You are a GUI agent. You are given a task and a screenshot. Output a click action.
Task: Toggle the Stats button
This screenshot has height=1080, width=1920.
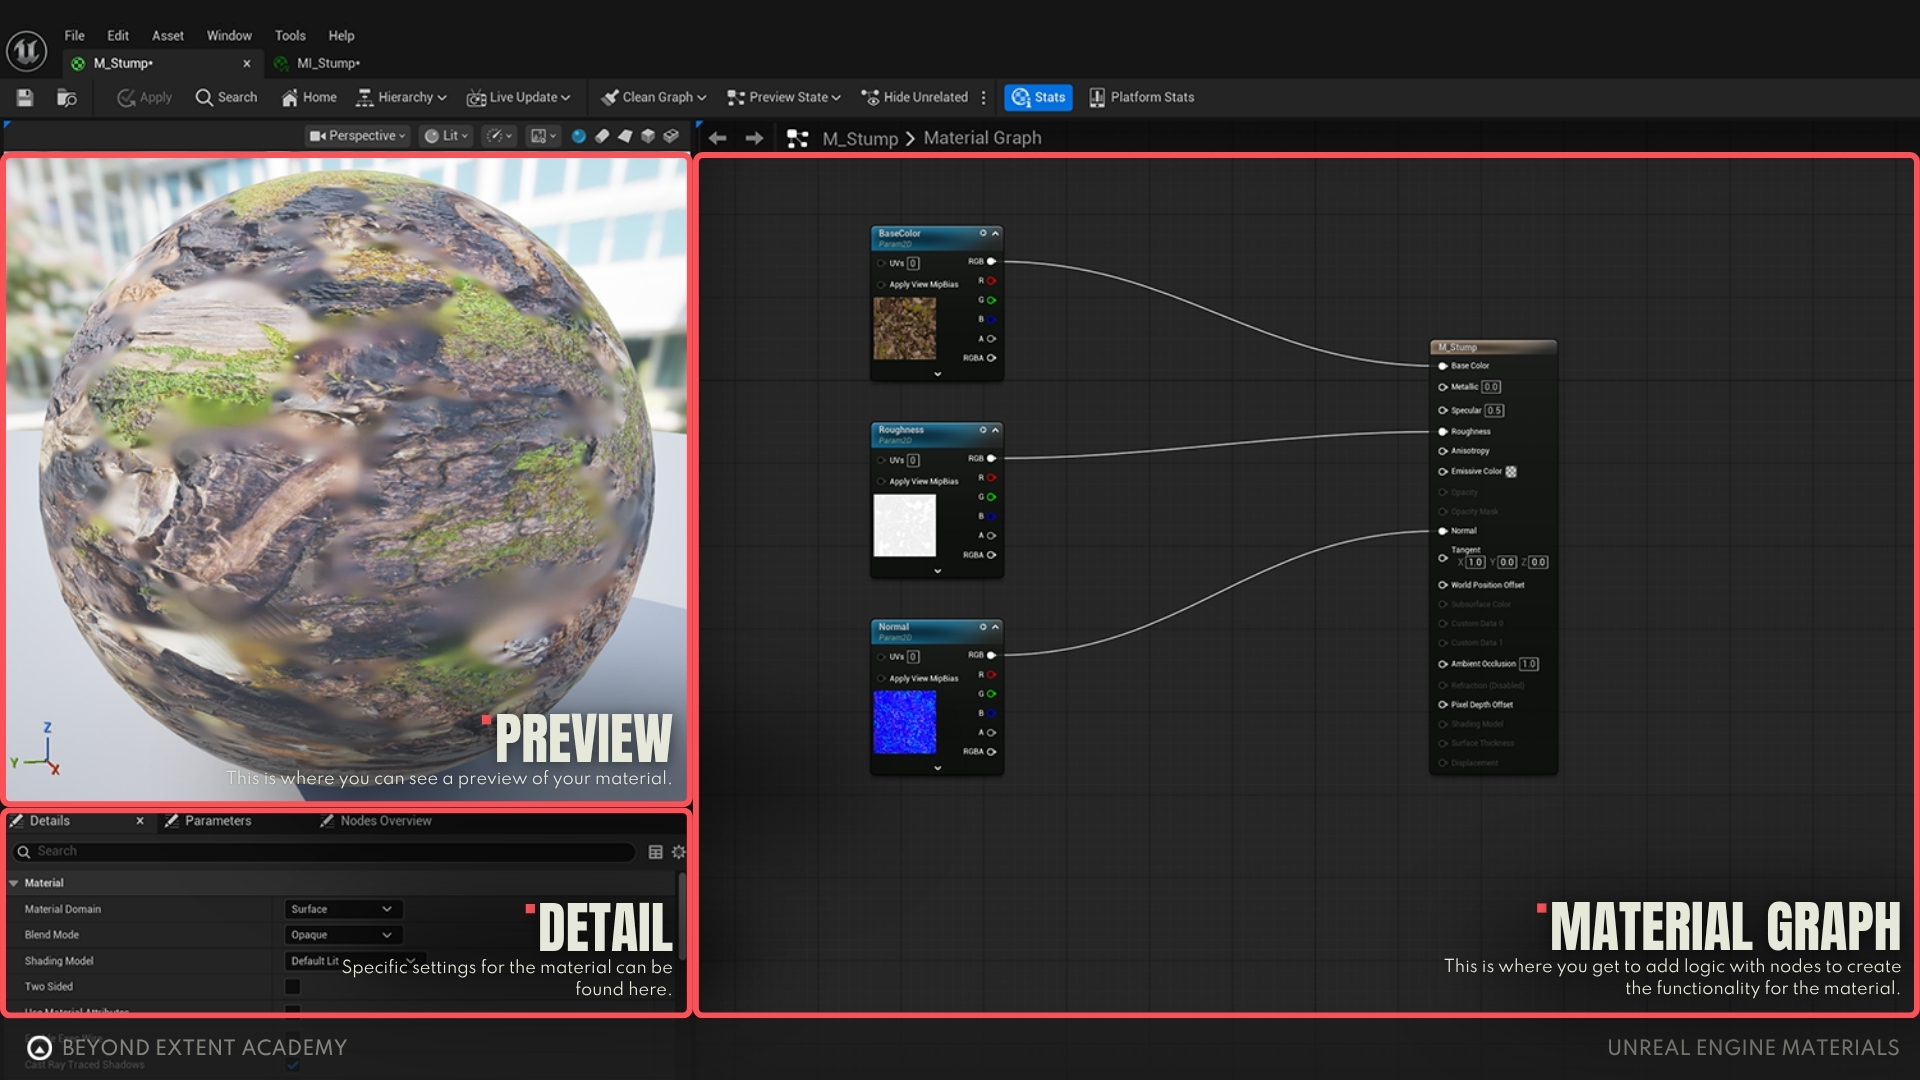[x=1038, y=97]
